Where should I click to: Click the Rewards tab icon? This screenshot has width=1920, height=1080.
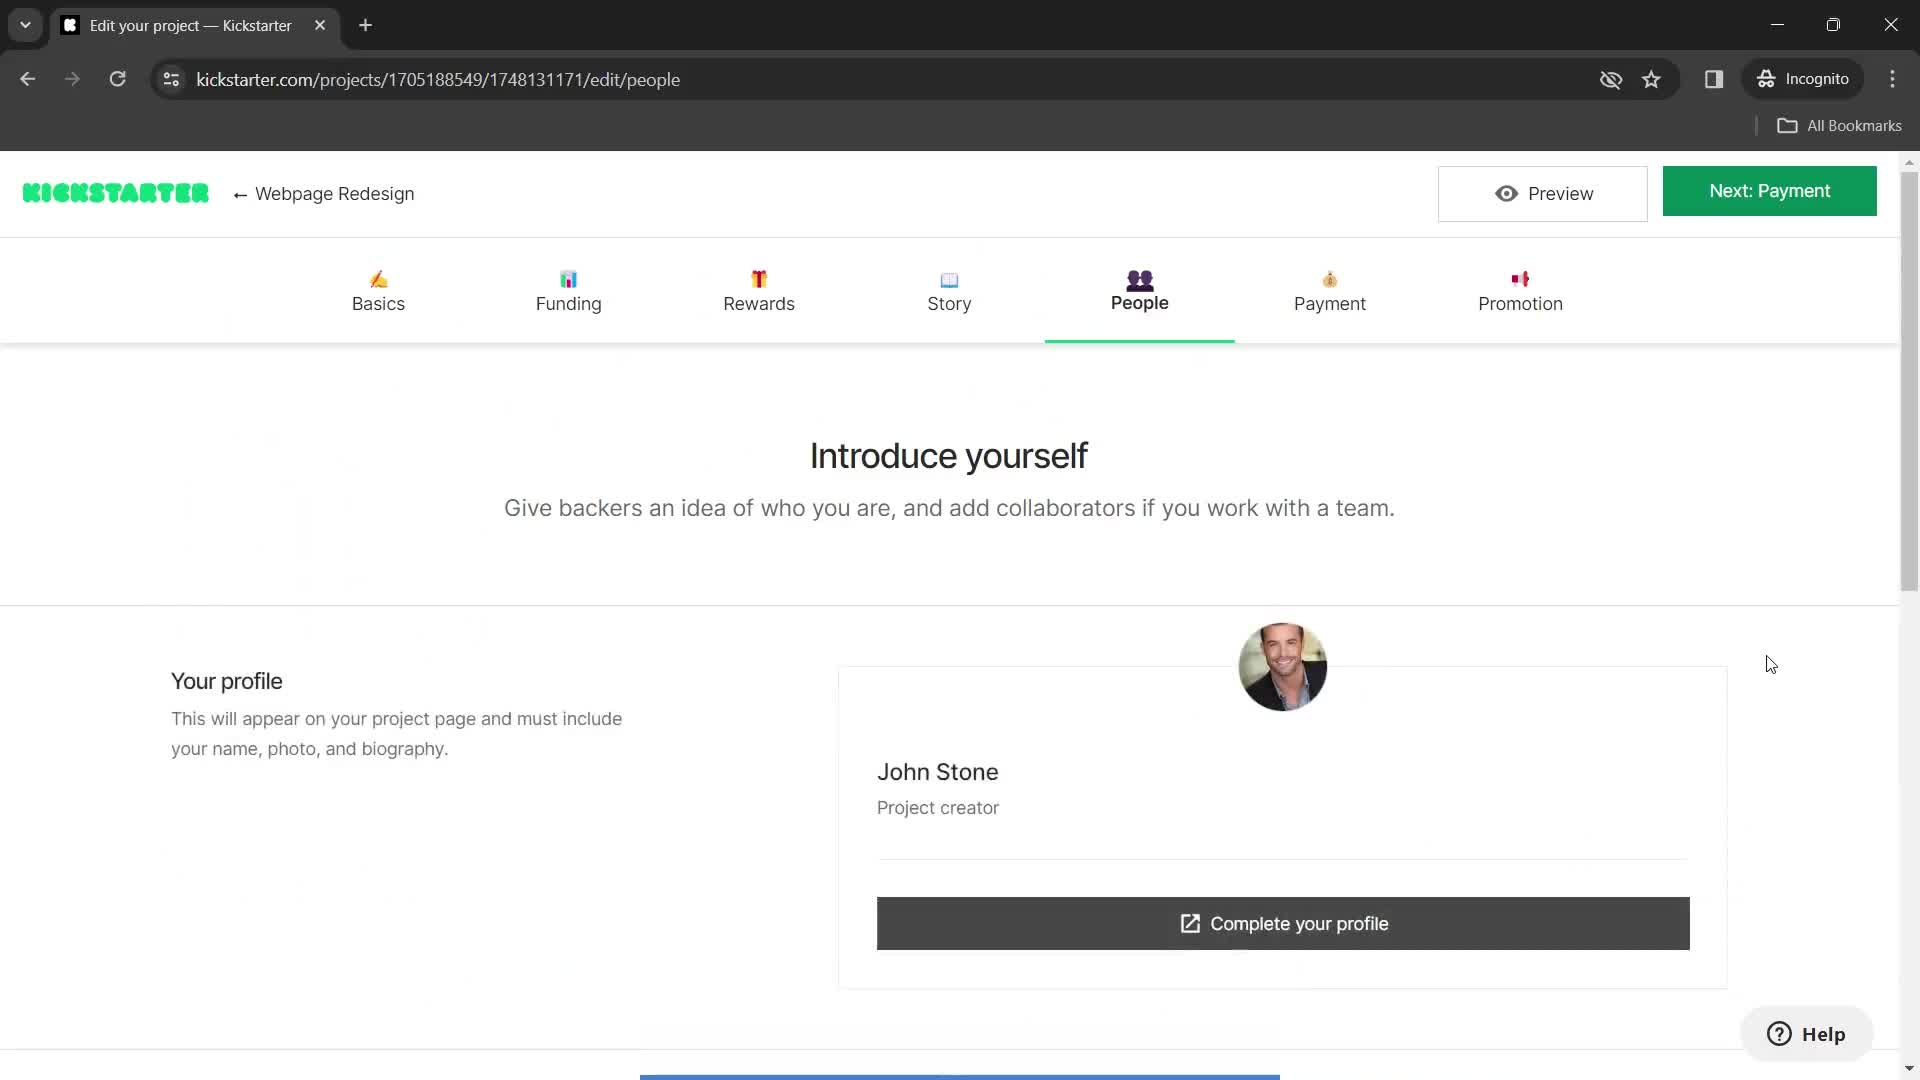click(758, 278)
